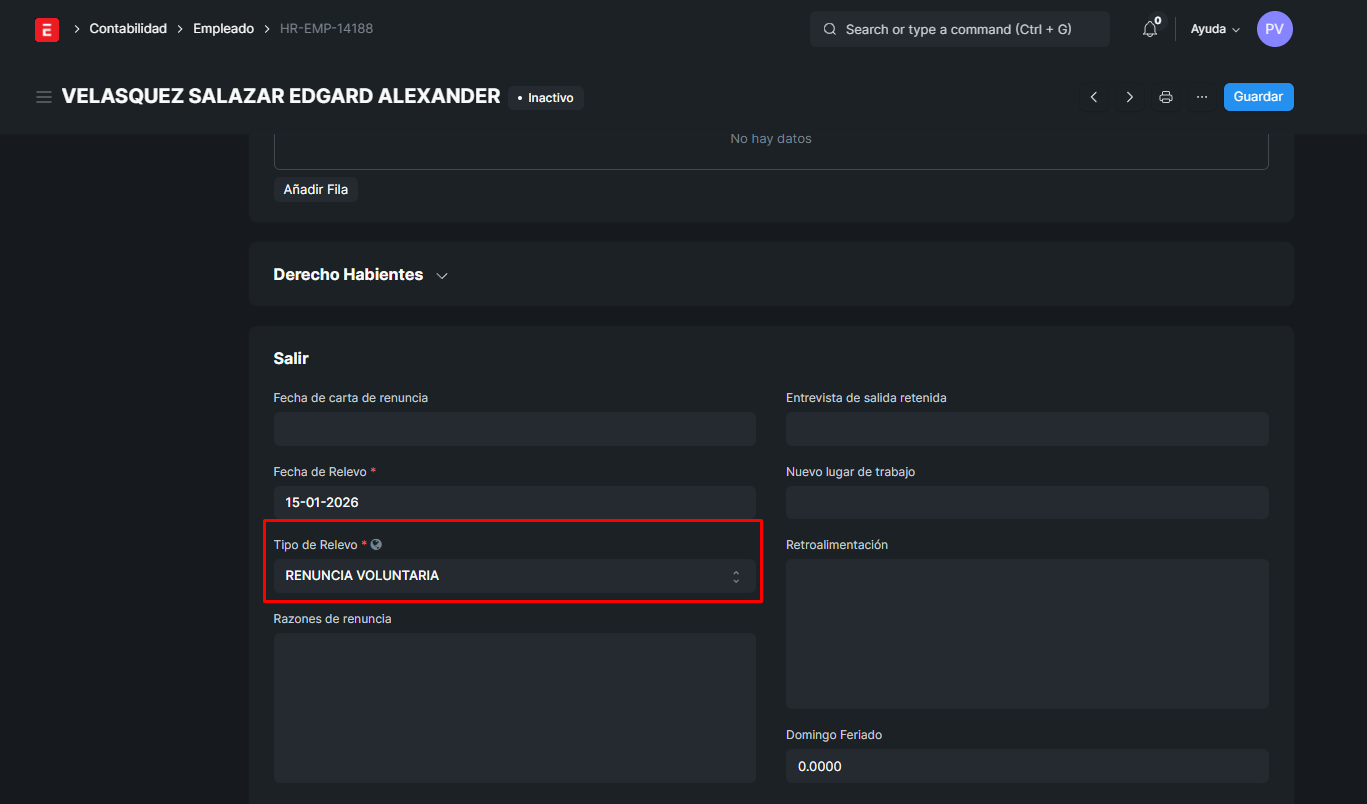Click globe icon beside Tipo de Relevo
Viewport: 1367px width, 804px height.
(377, 545)
